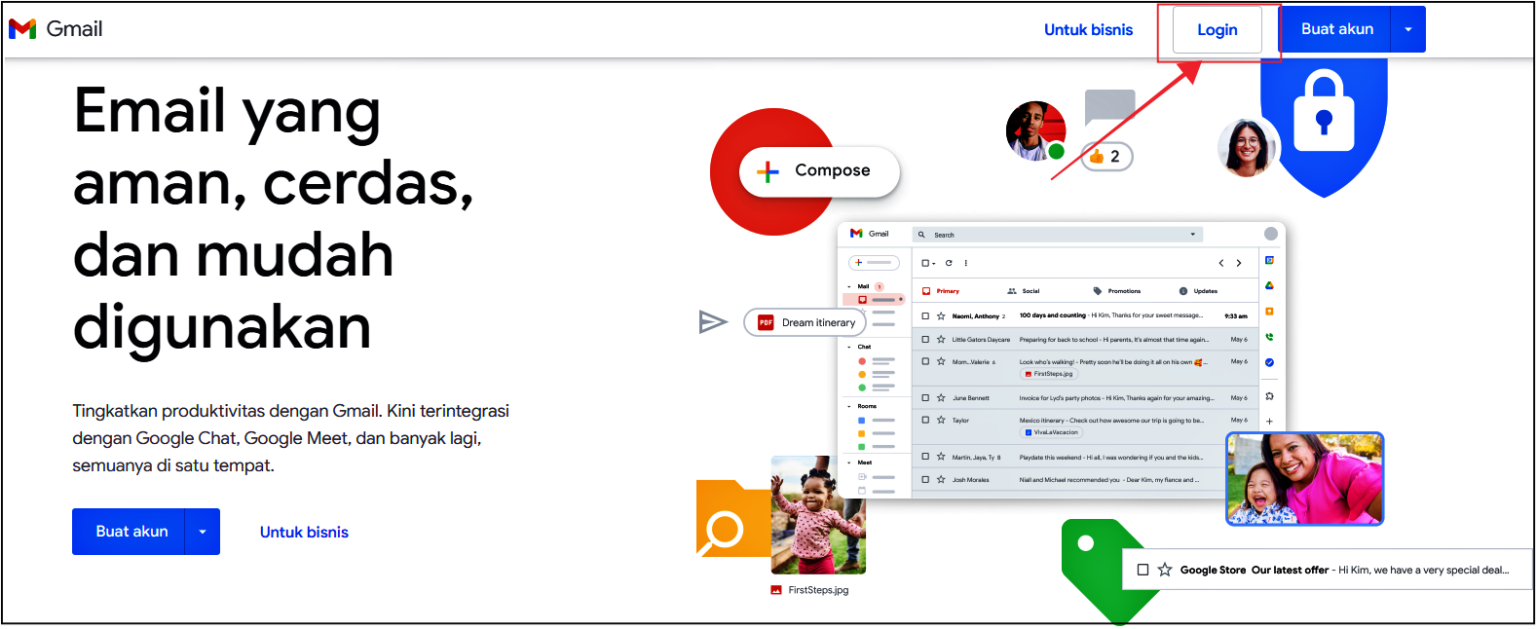Switch to the Social inbox tab
The width and height of the screenshot is (1536, 629).
pos(1031,291)
